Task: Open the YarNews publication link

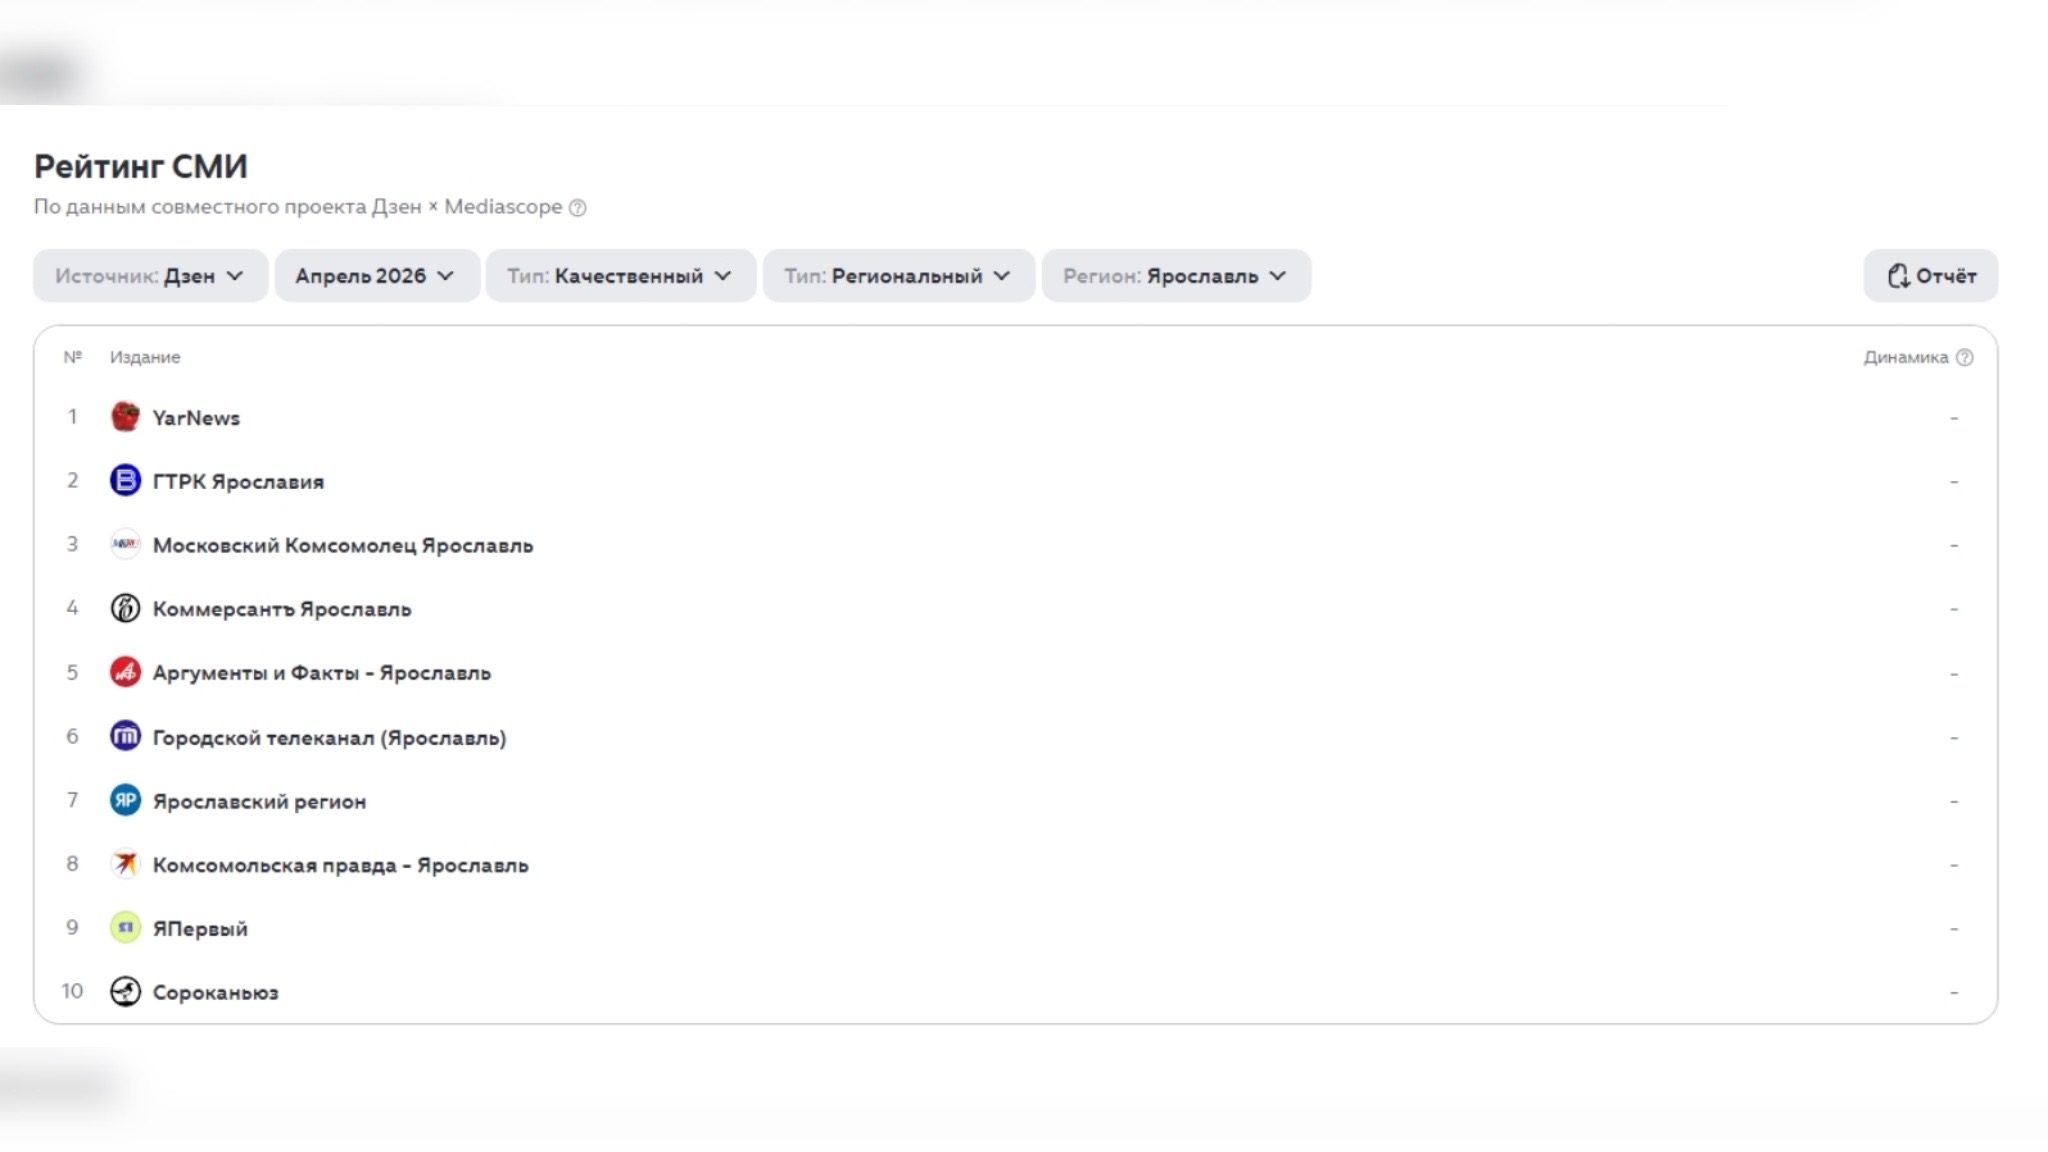Action: point(196,418)
